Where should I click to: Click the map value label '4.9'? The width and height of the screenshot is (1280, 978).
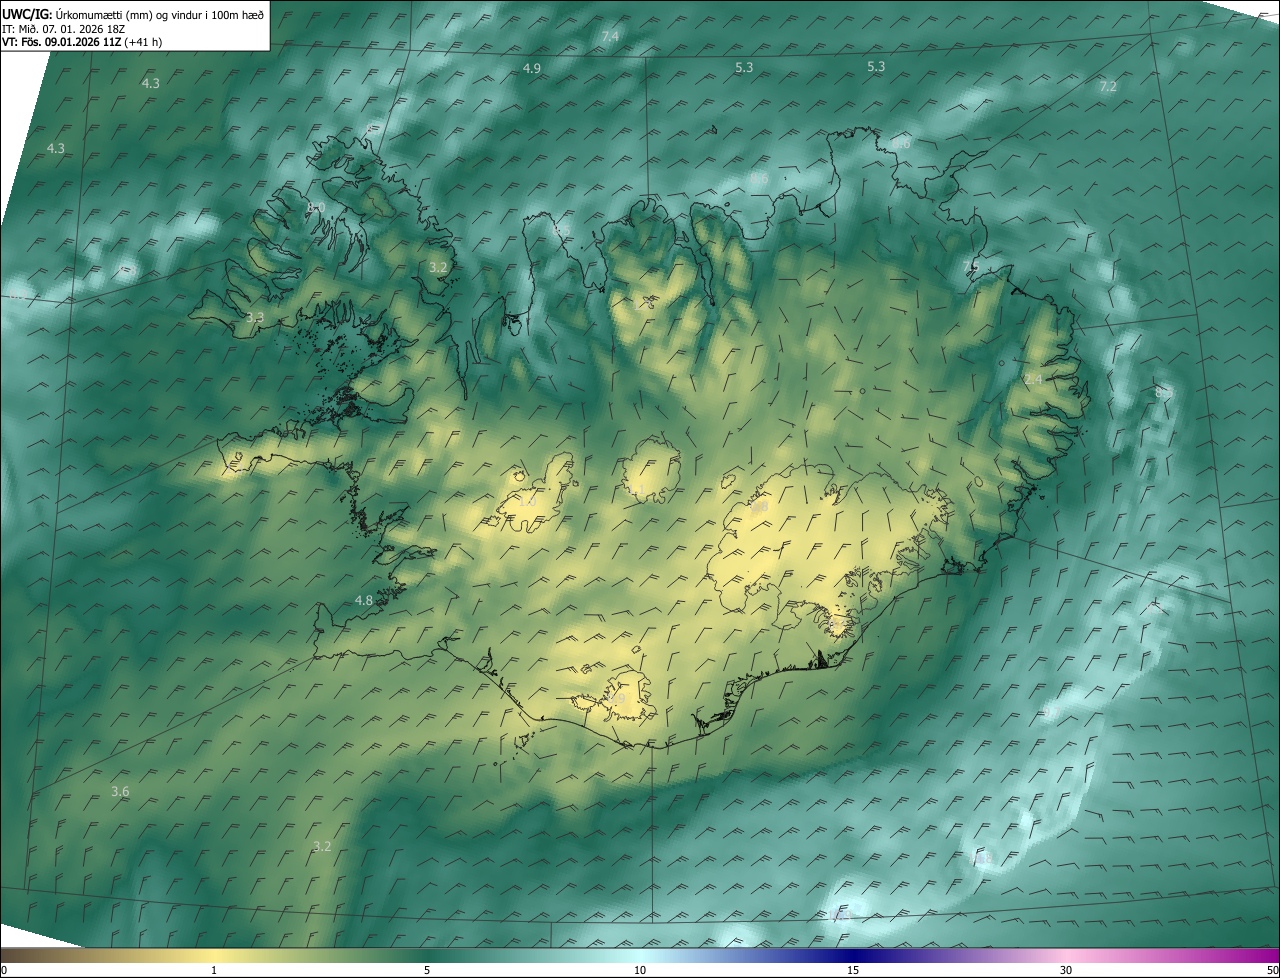[532, 68]
